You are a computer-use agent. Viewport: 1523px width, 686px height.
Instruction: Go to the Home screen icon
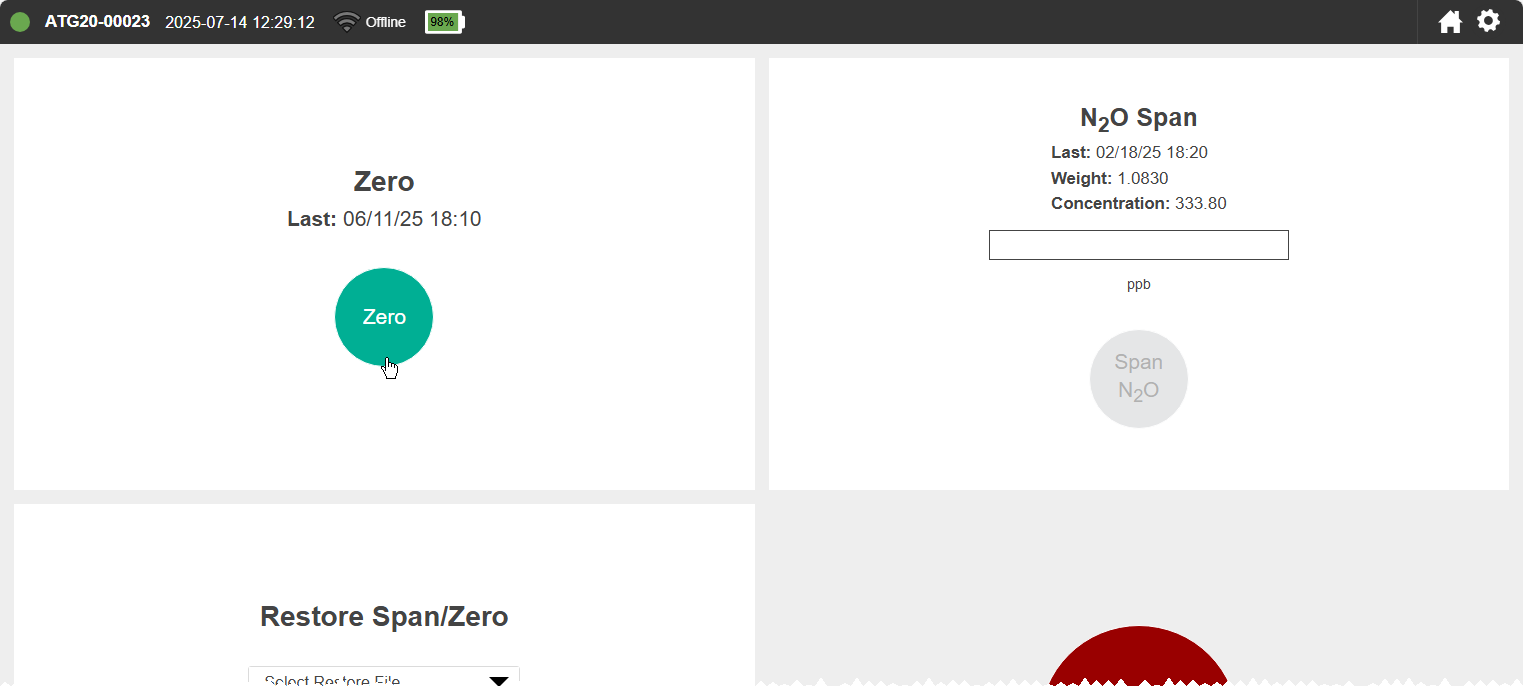[1450, 21]
